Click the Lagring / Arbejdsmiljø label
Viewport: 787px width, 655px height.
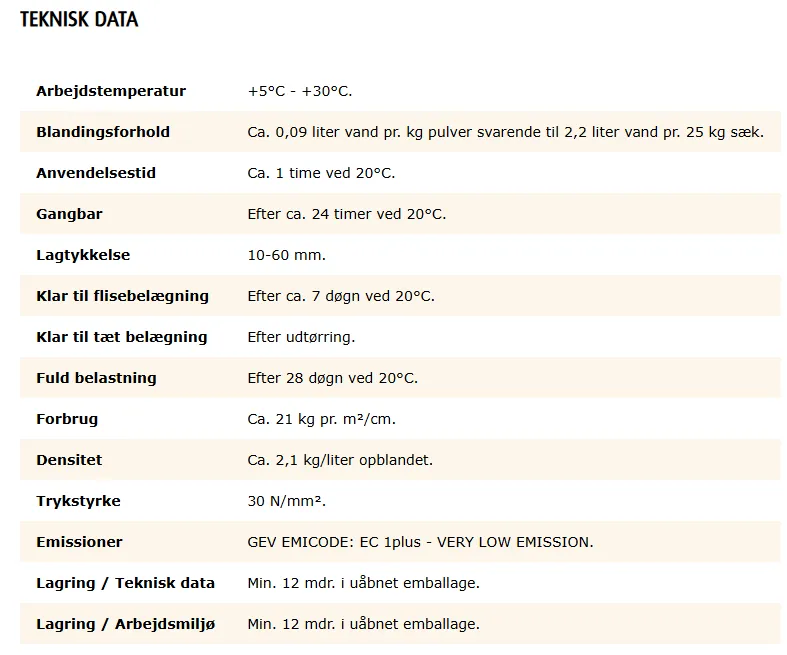pos(125,624)
